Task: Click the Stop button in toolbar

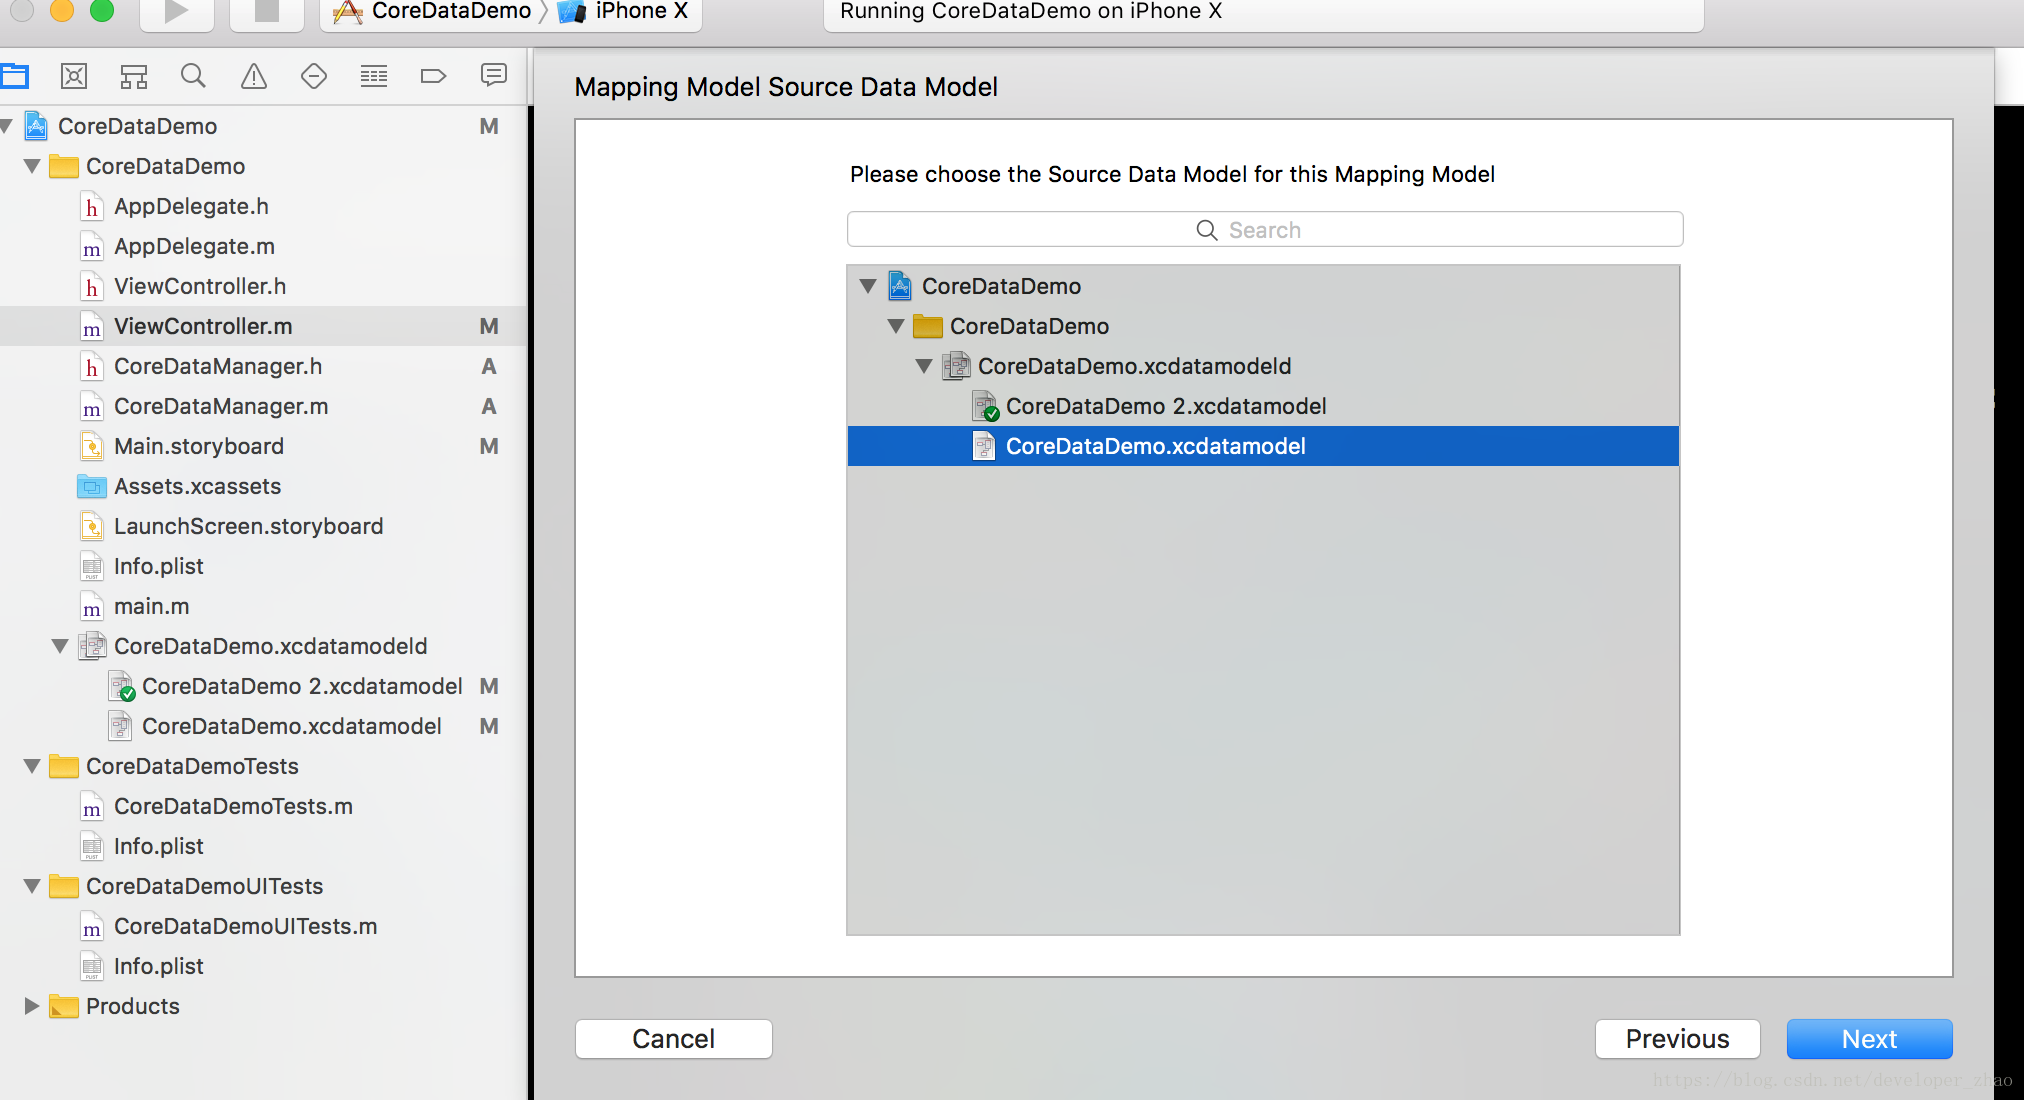Action: (x=267, y=12)
